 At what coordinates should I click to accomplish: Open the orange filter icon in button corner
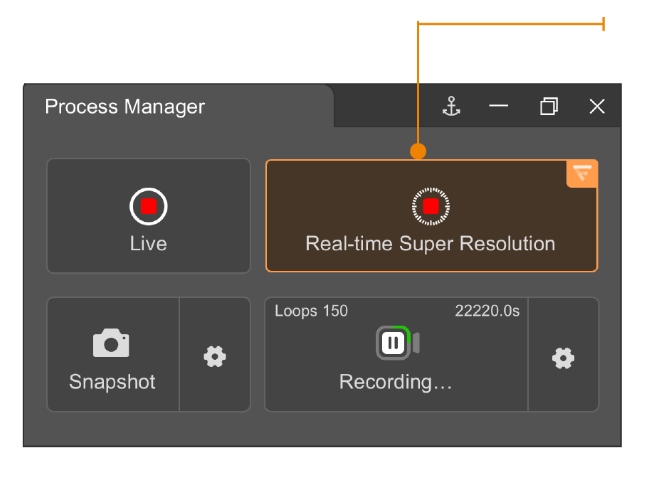pos(582,173)
